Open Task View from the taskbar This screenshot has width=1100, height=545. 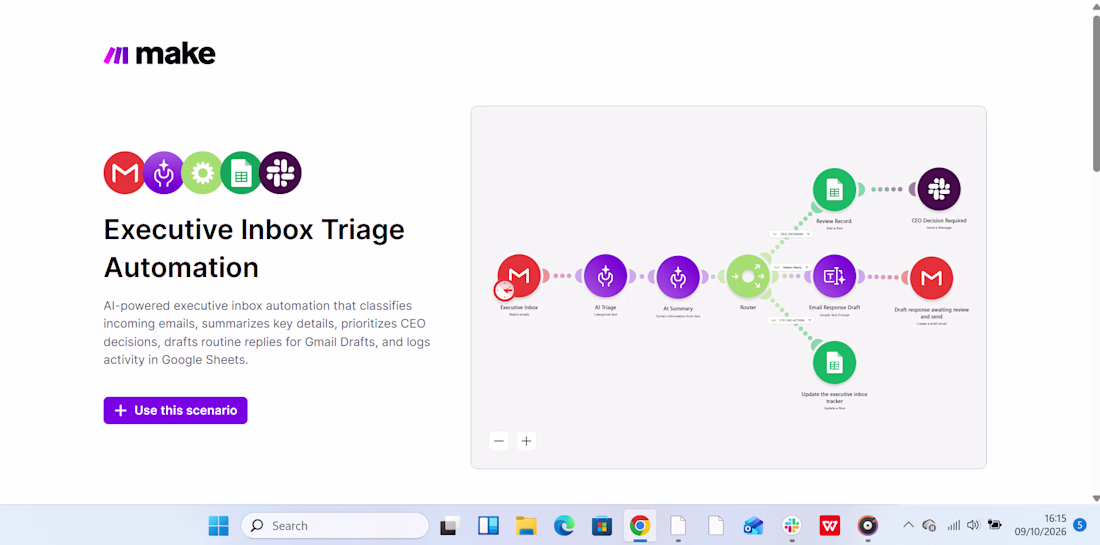[x=450, y=525]
